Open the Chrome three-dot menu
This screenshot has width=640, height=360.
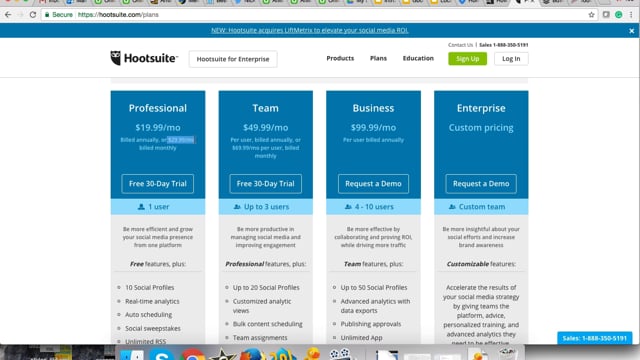coord(631,15)
